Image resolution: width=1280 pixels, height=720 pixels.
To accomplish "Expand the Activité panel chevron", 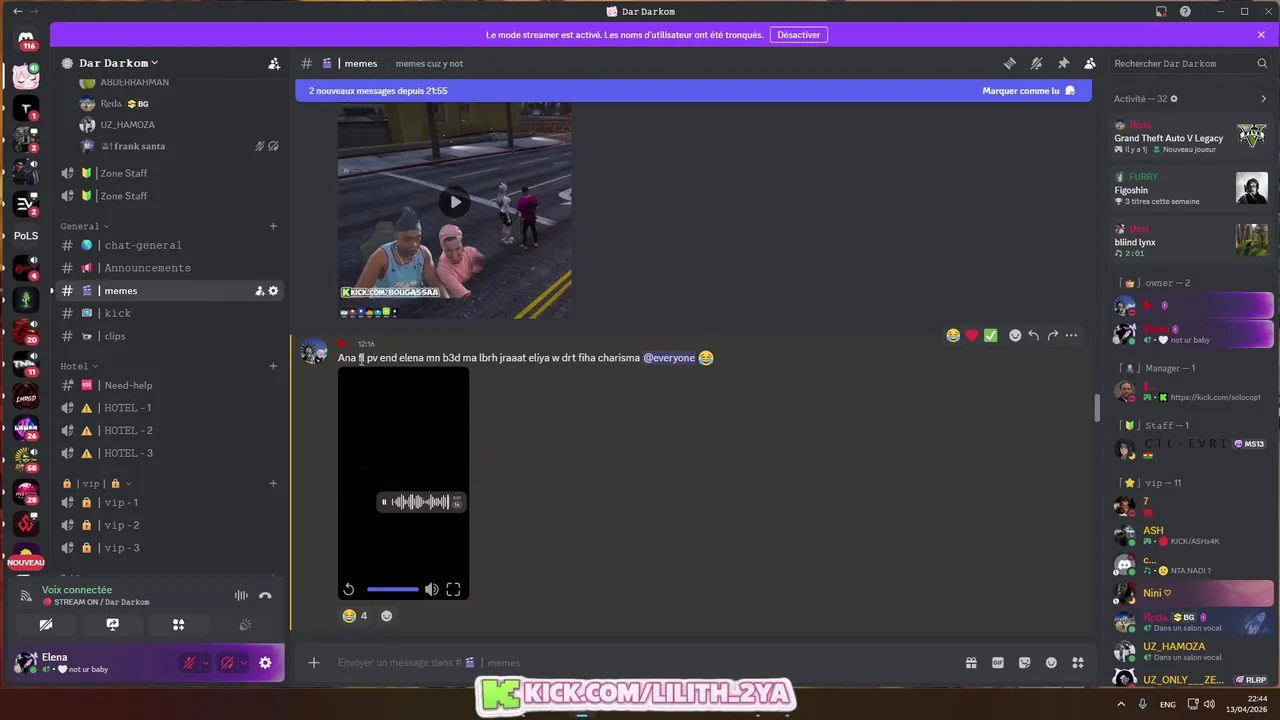I will [1263, 99].
